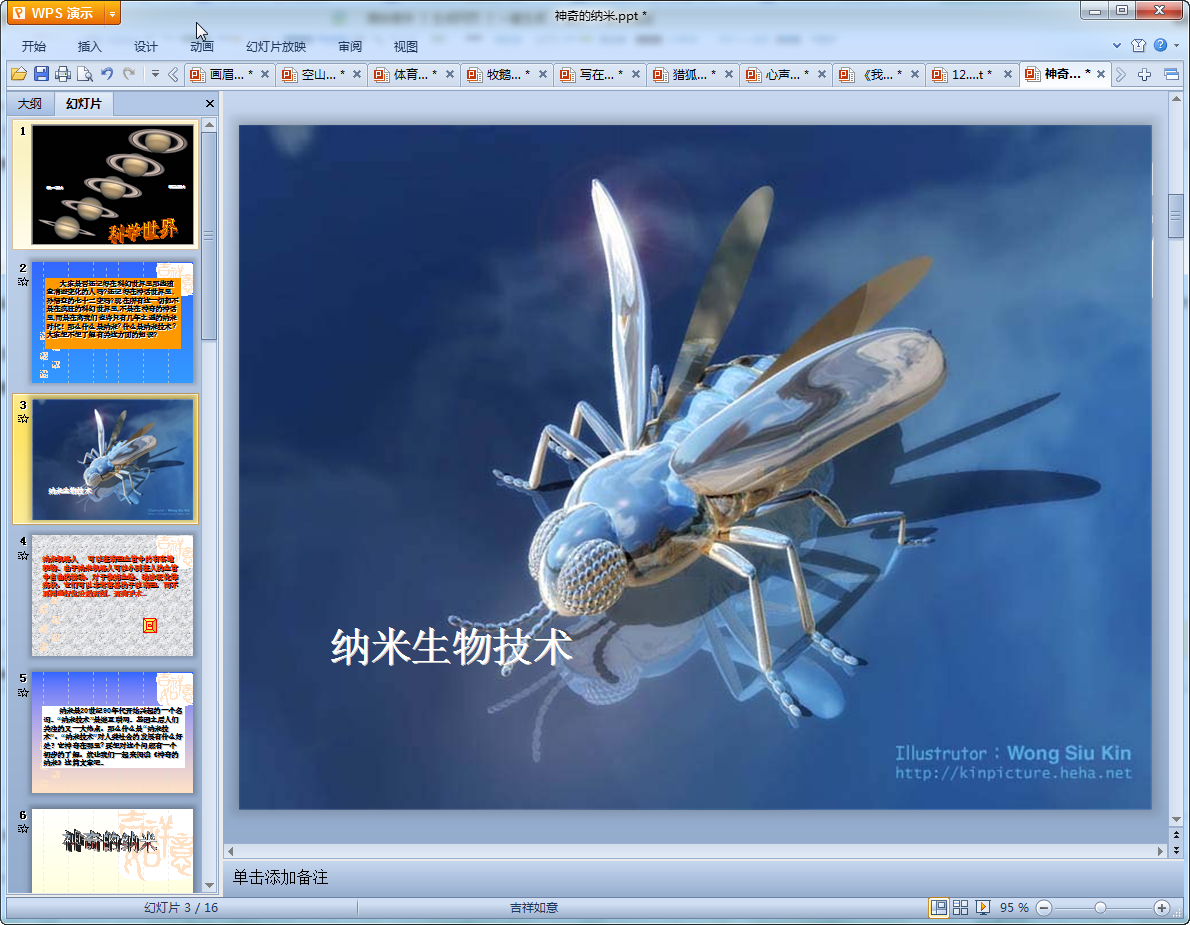The image size is (1190, 925).
Task: Zoom out with the minus button
Action: [x=1044, y=908]
